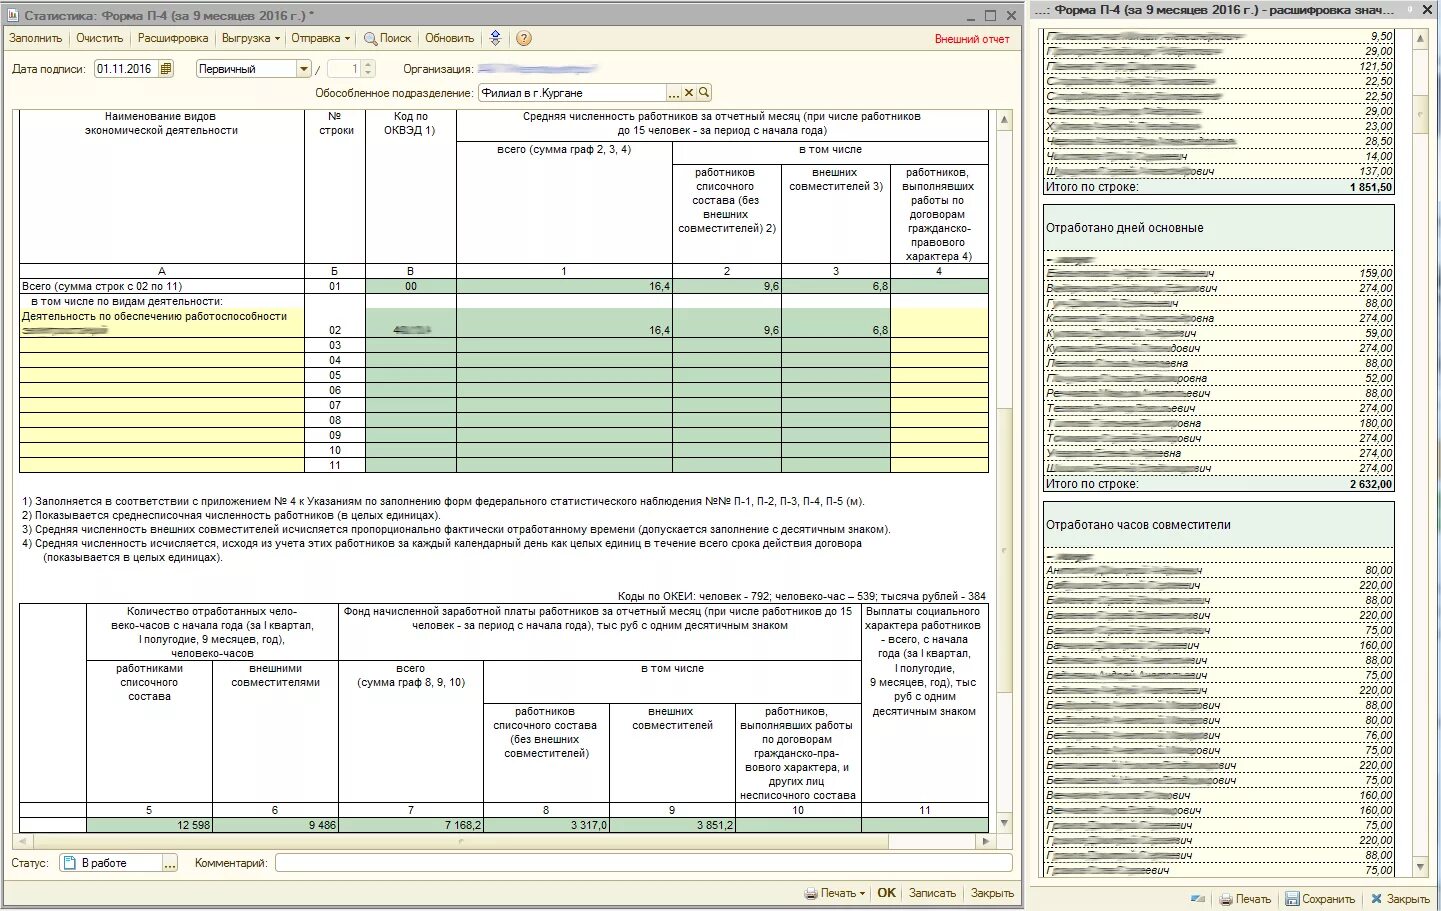Click the form's horizontal scrollbar right arrow
Screen dimensions: 1441x911
(986, 841)
